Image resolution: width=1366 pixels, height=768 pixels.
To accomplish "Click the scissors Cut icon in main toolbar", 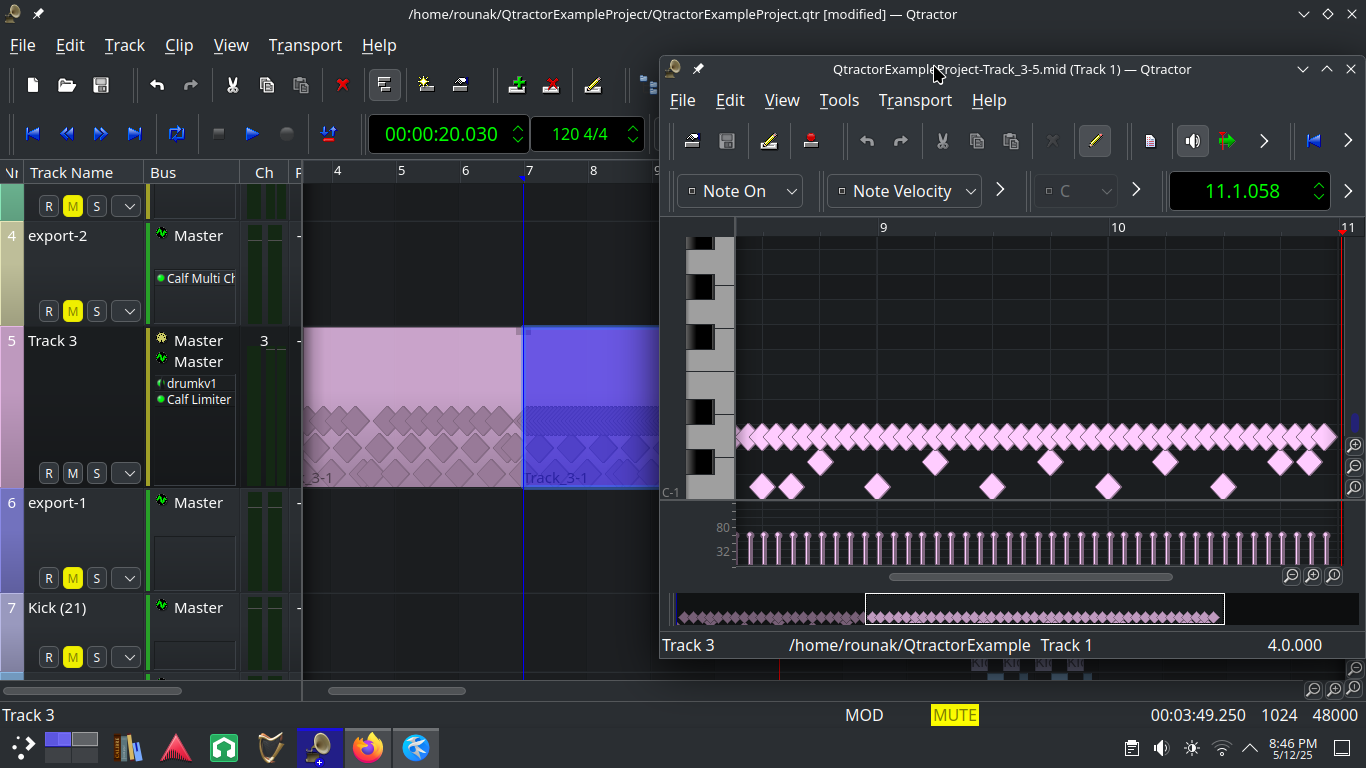I will [x=232, y=85].
